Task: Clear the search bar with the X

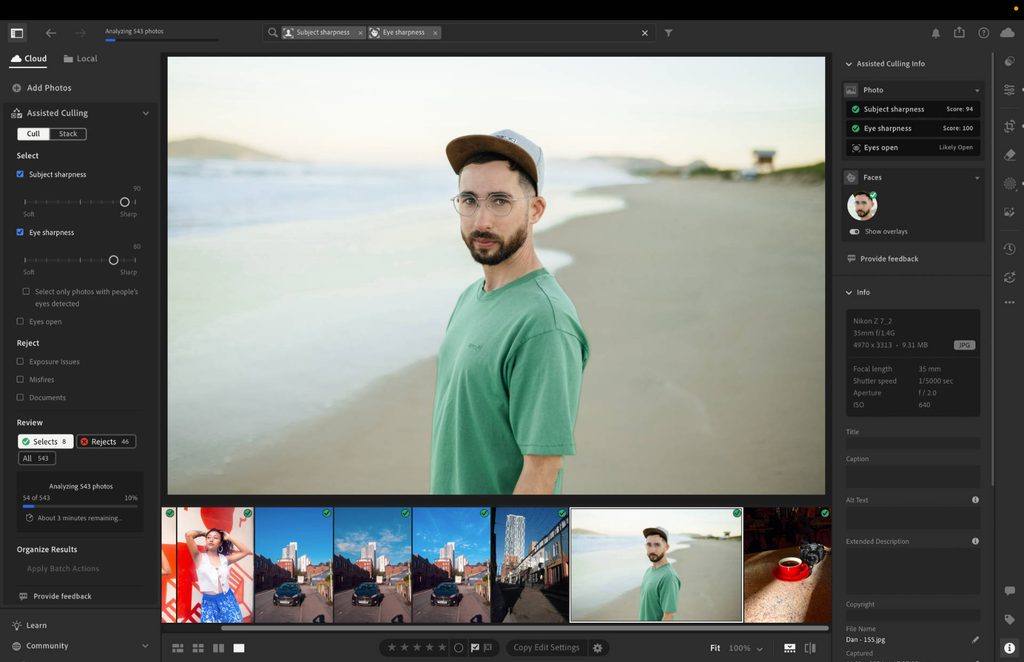Action: click(x=645, y=33)
